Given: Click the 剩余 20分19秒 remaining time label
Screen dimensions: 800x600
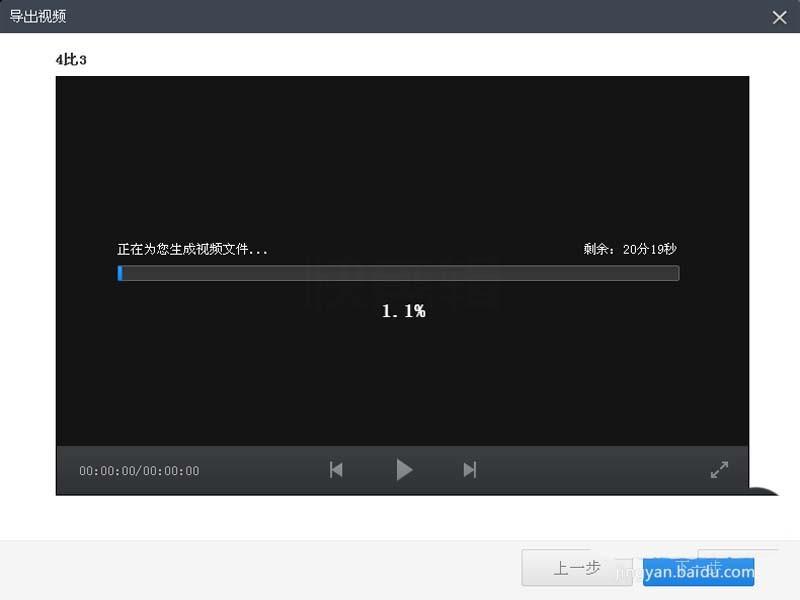Looking at the screenshot, I should pyautogui.click(x=631, y=249).
